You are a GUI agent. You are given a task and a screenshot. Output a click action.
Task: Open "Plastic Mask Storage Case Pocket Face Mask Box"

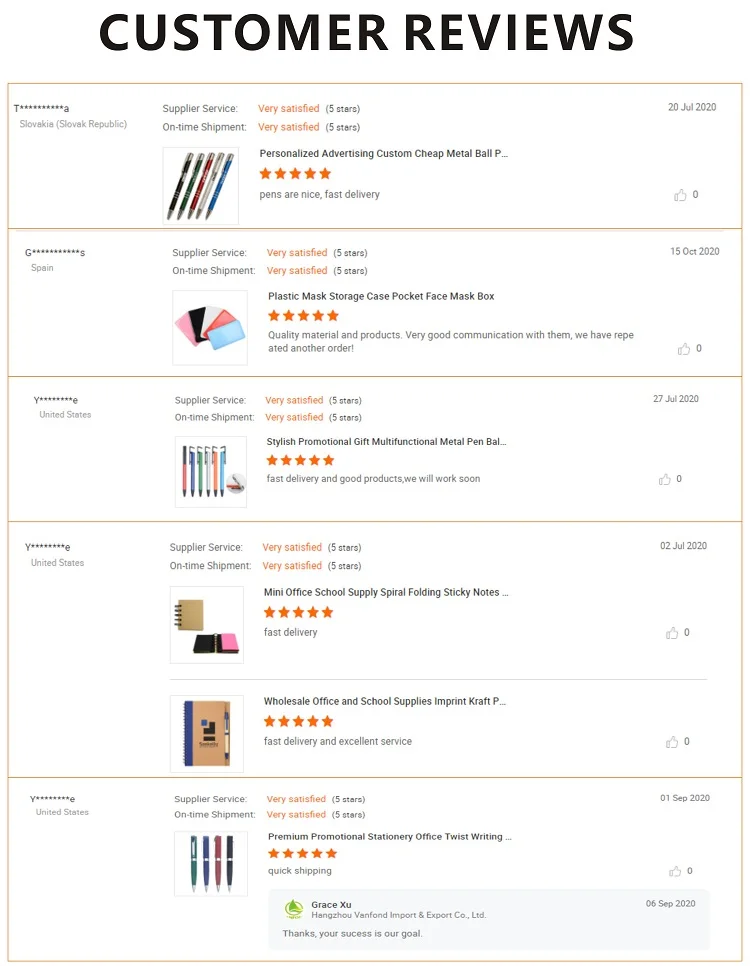click(x=381, y=297)
